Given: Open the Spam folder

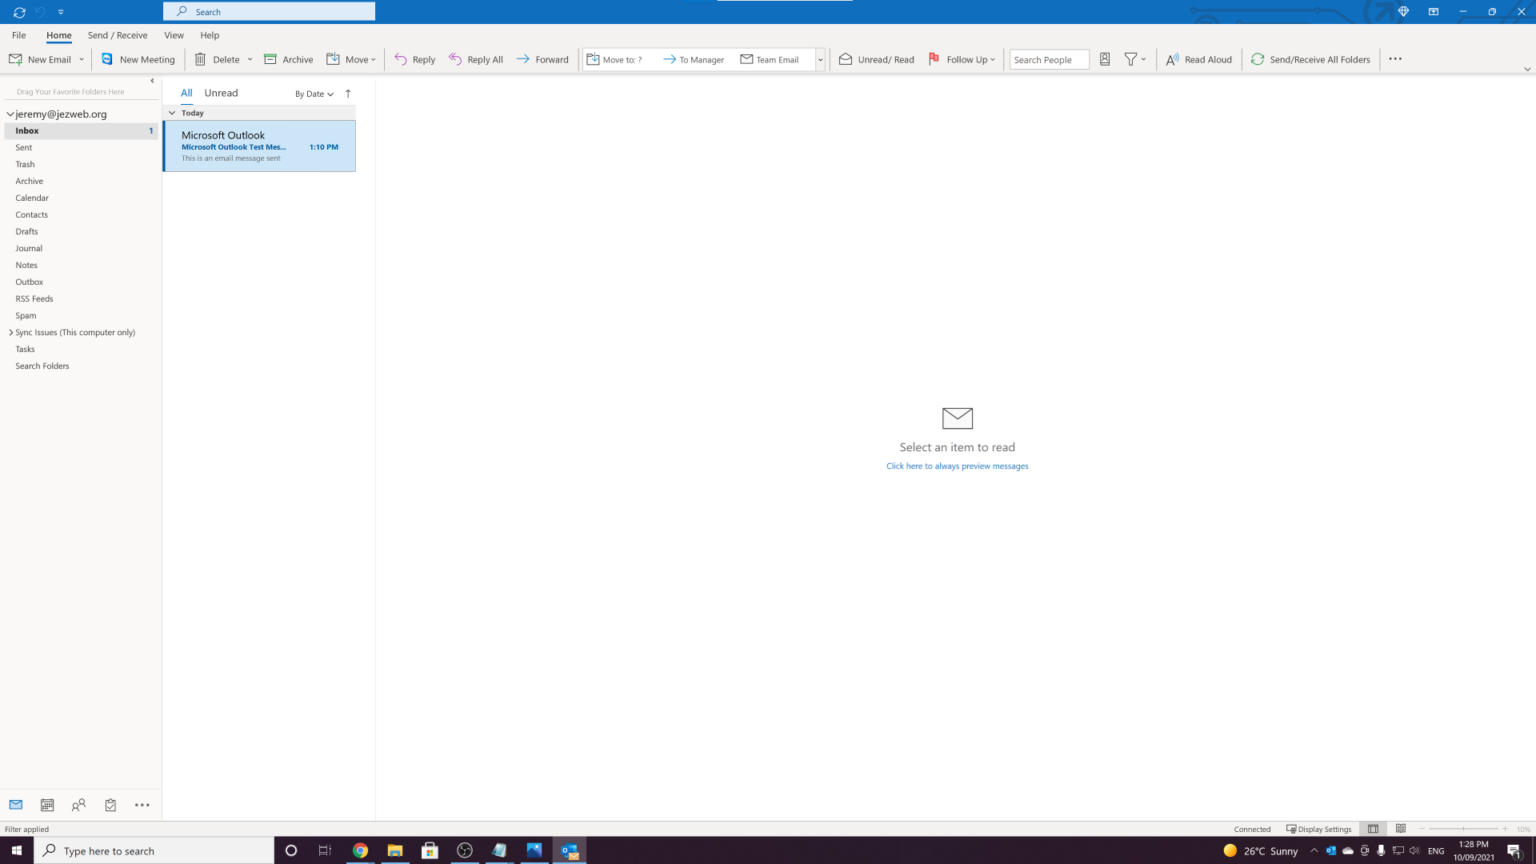Looking at the screenshot, I should [26, 316].
